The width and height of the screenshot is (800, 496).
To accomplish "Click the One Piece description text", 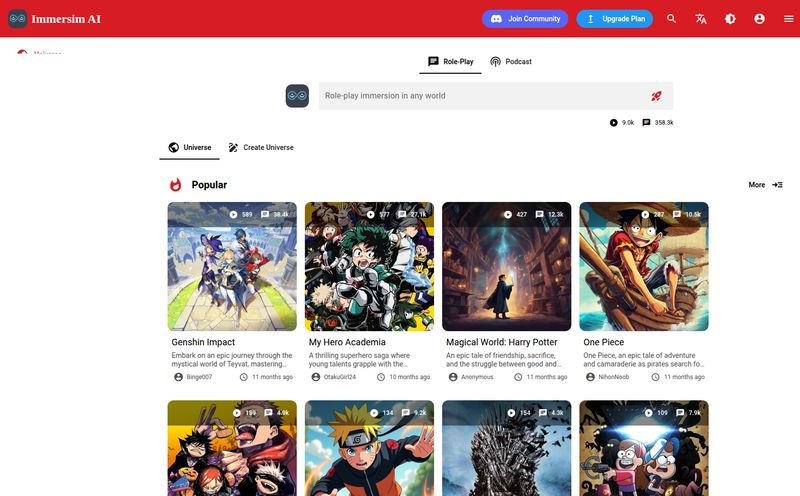I will coord(643,360).
